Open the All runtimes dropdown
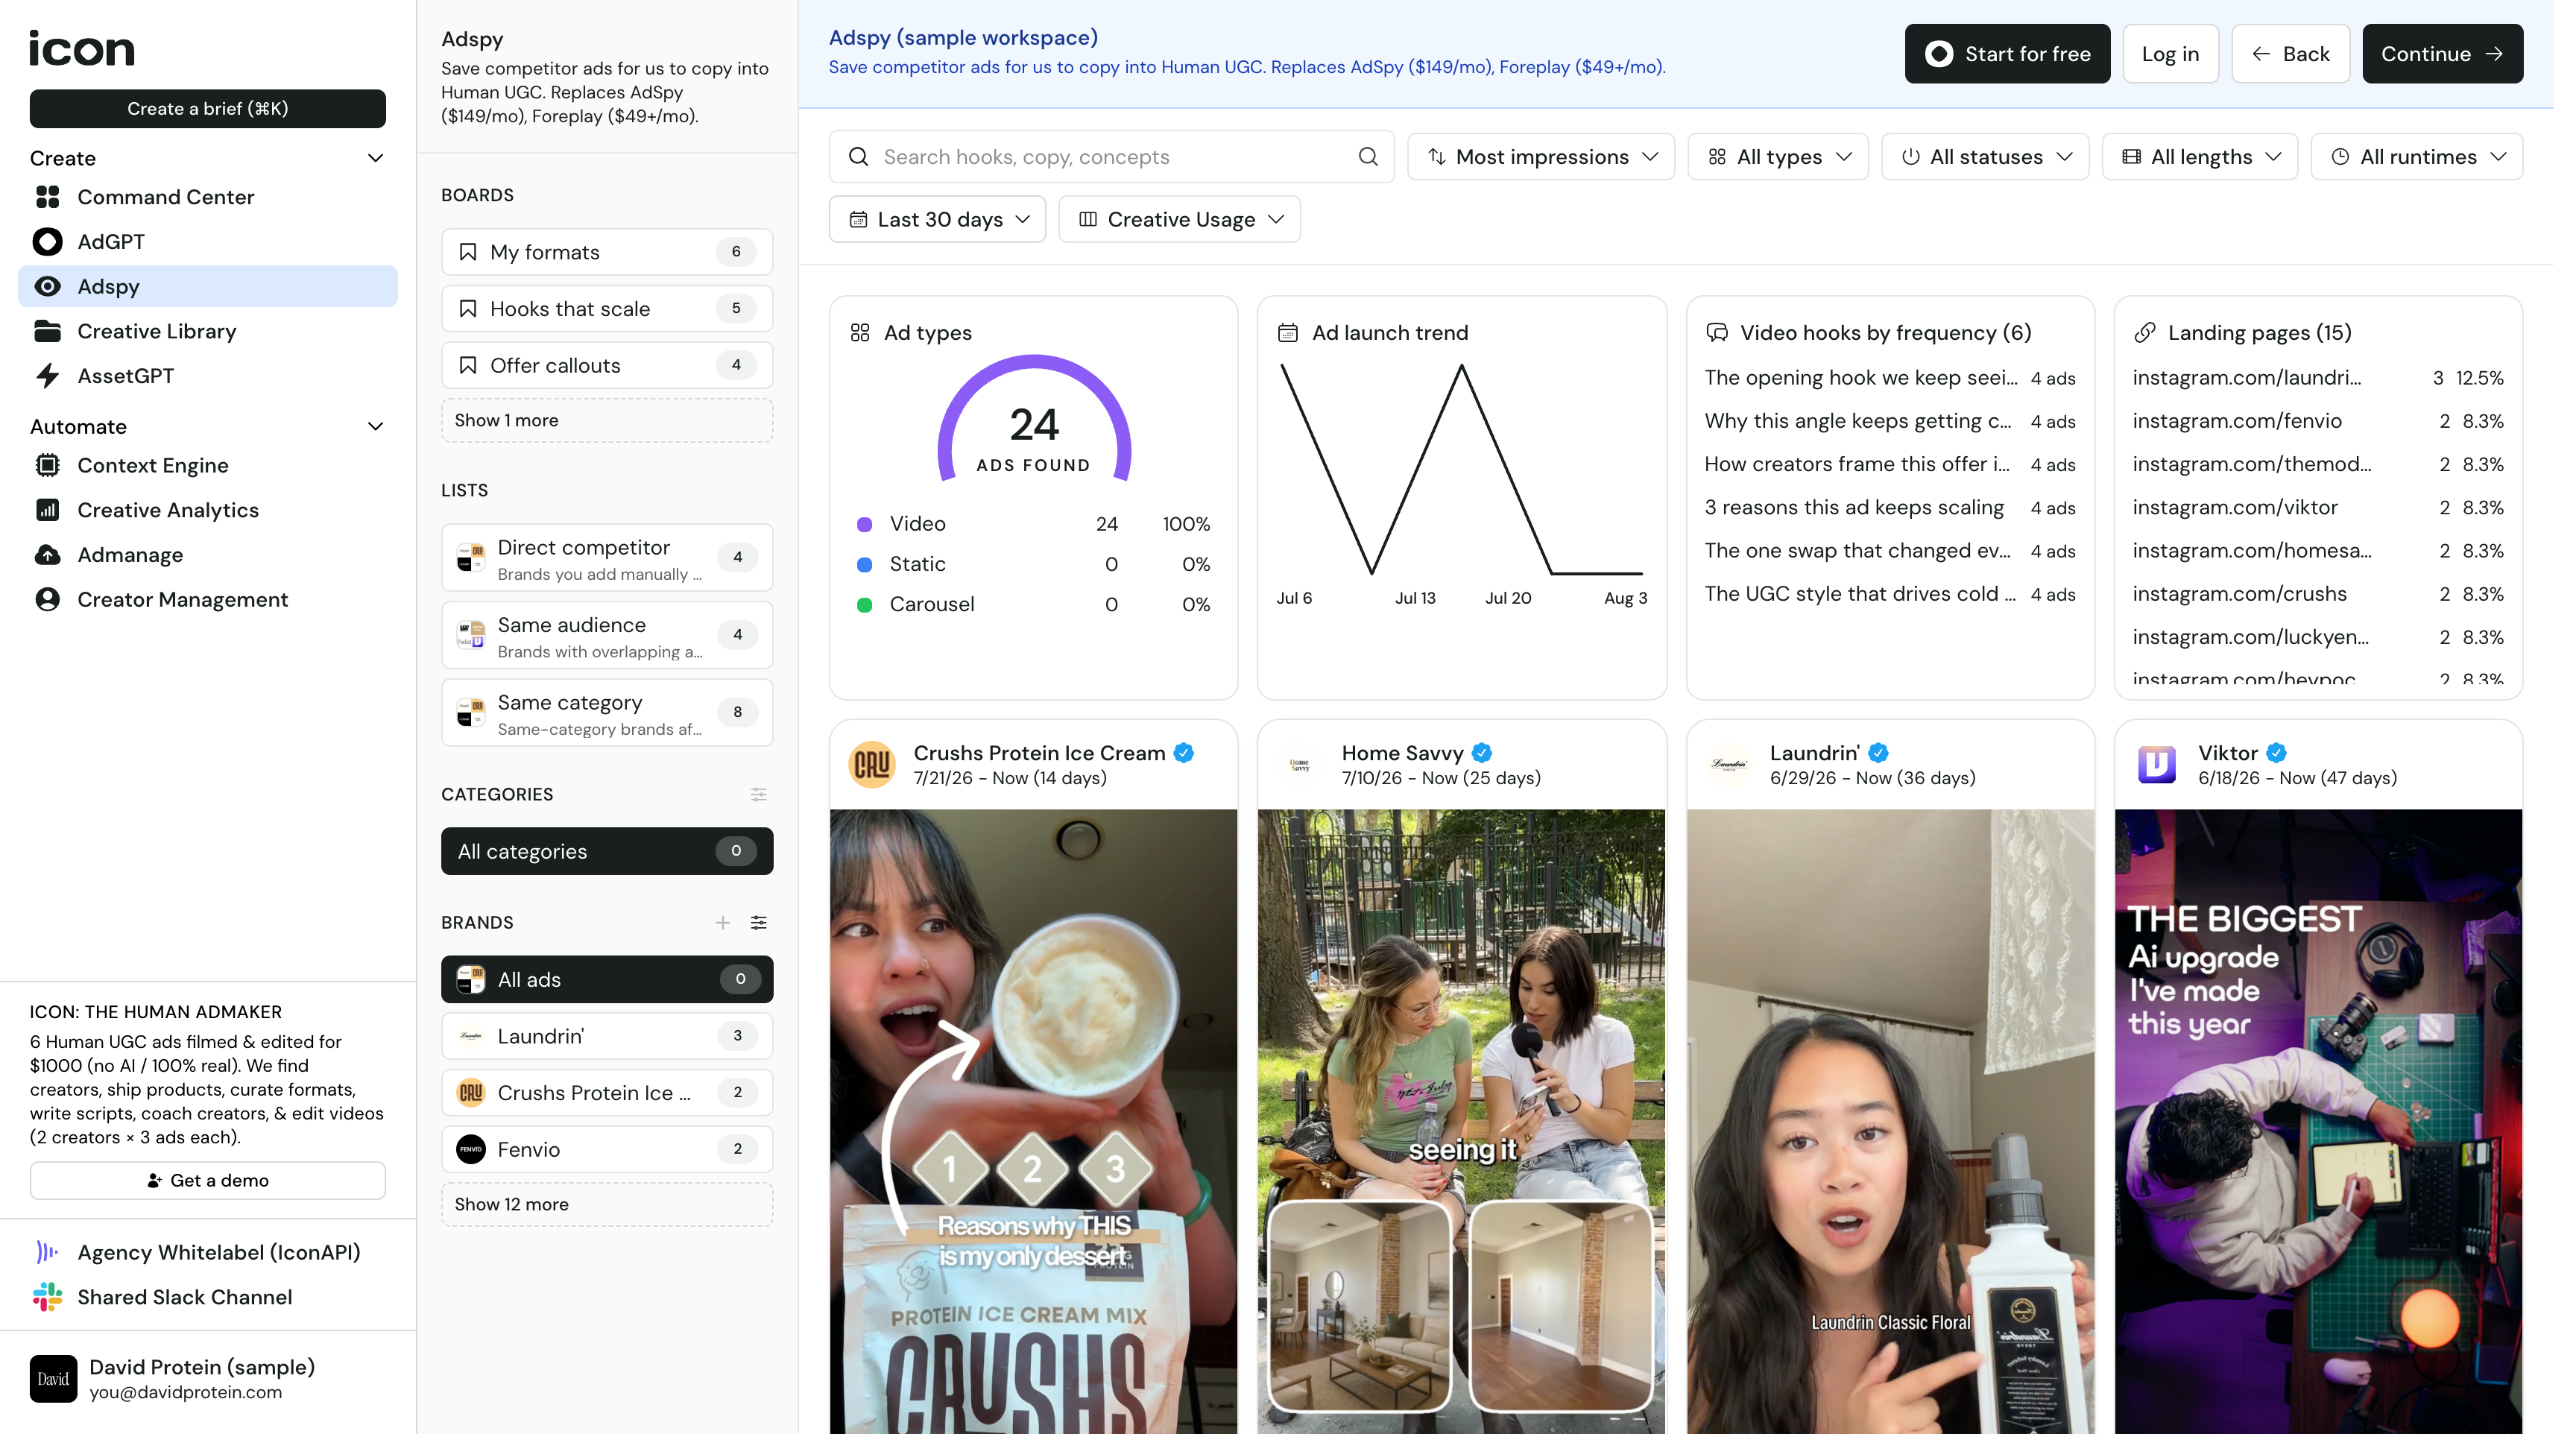 (x=2417, y=157)
